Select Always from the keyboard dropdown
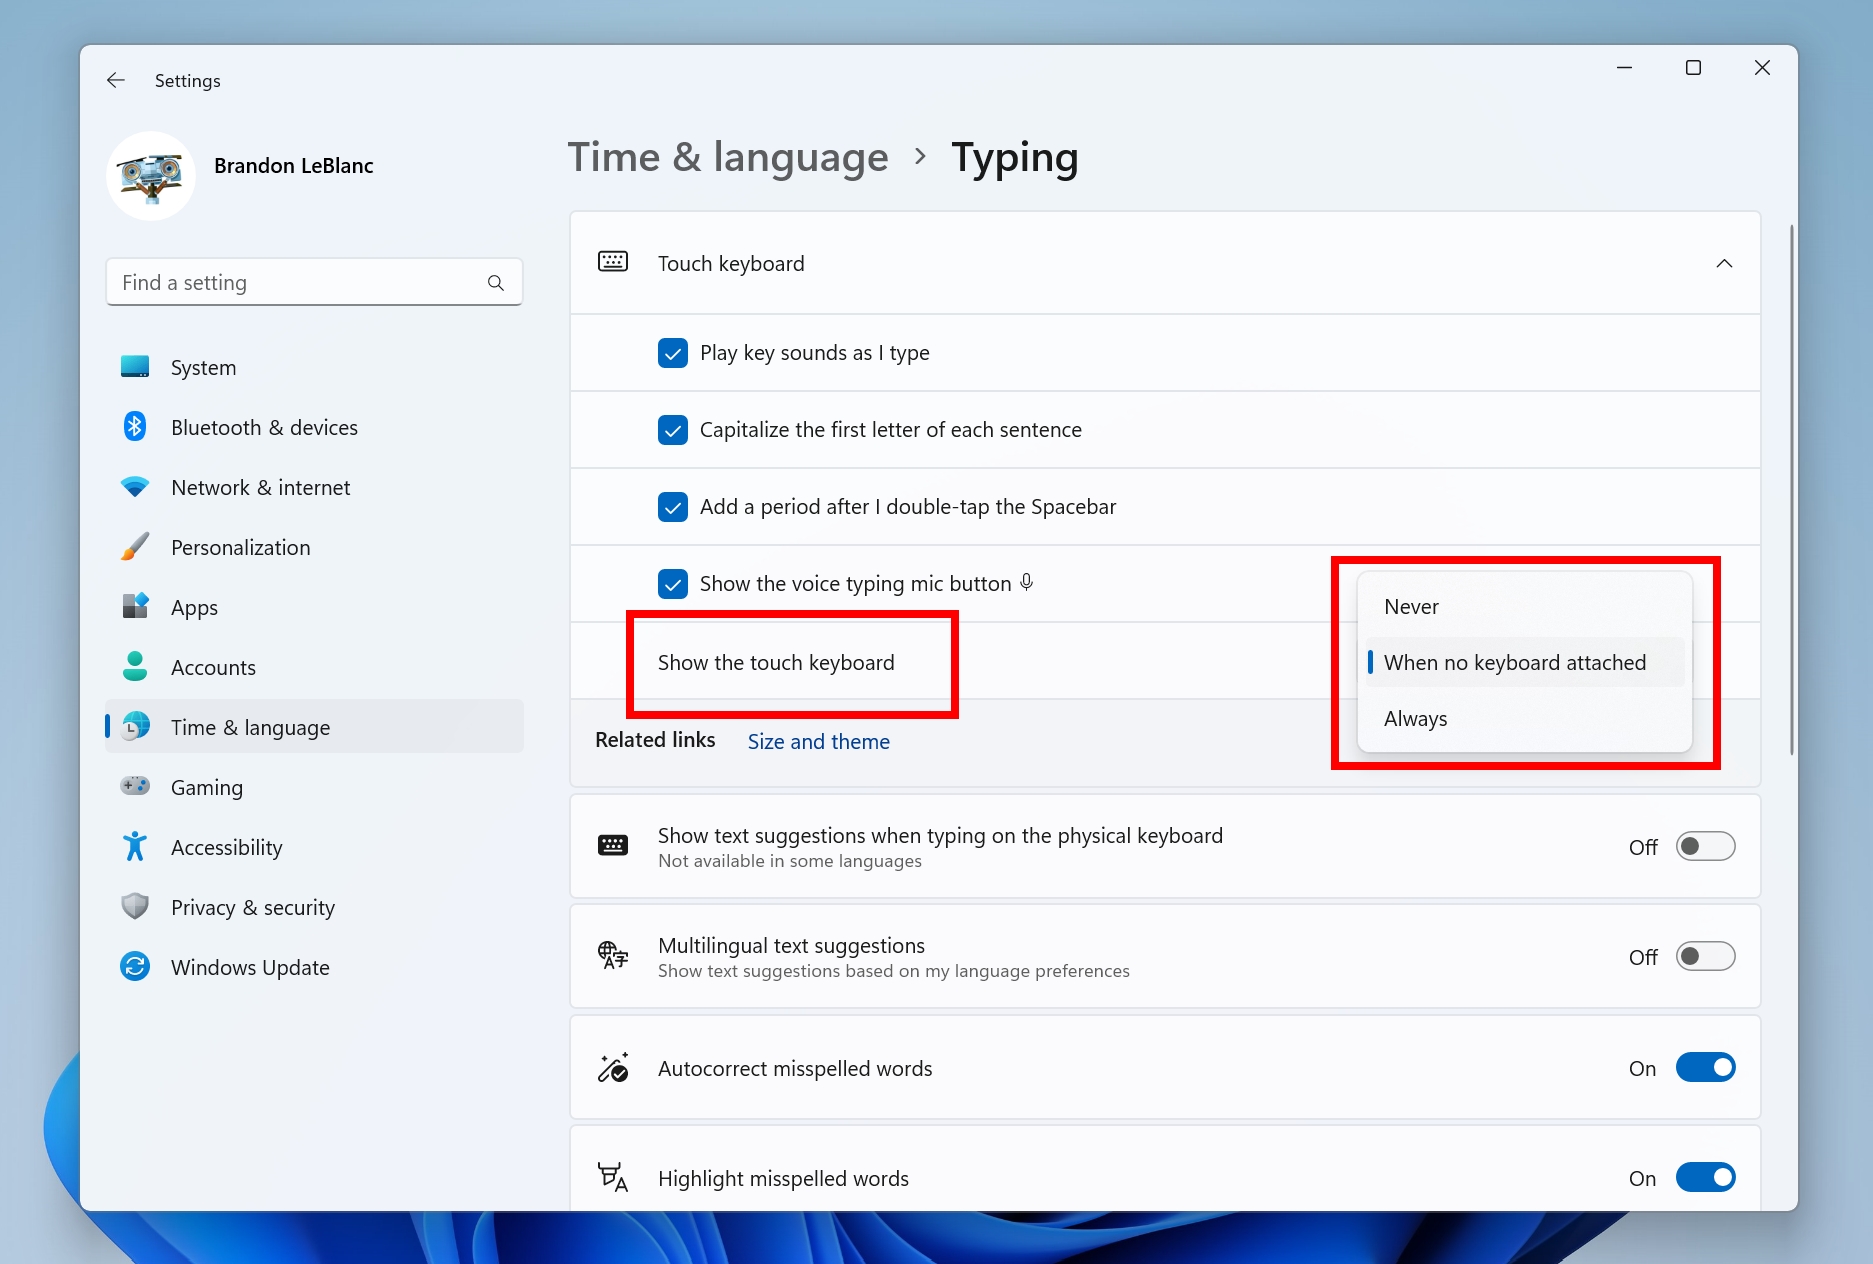The width and height of the screenshot is (1873, 1264). (x=1414, y=718)
